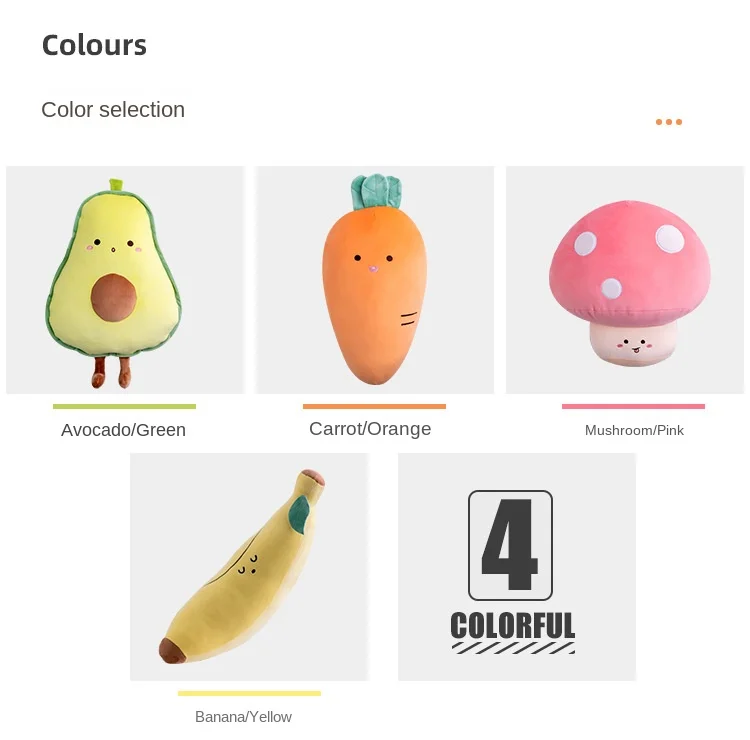The height and width of the screenshot is (740, 750).
Task: Click the avocado's brown pit
Action: [114, 298]
